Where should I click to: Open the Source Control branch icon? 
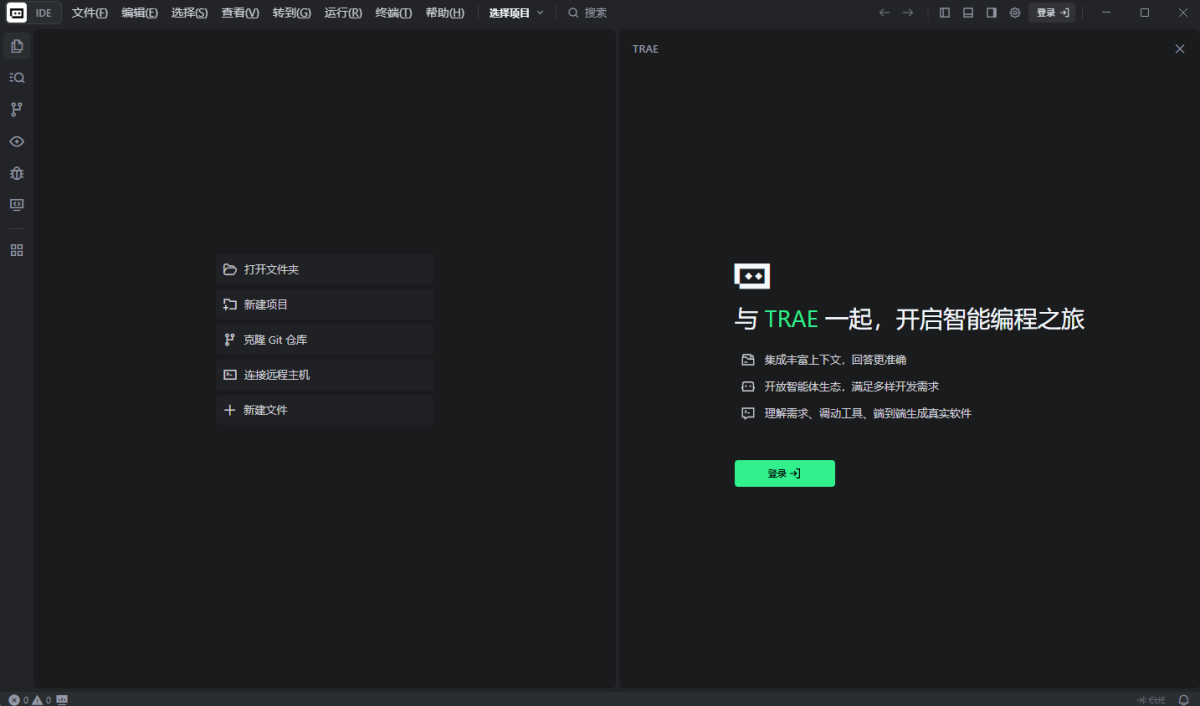(x=17, y=109)
